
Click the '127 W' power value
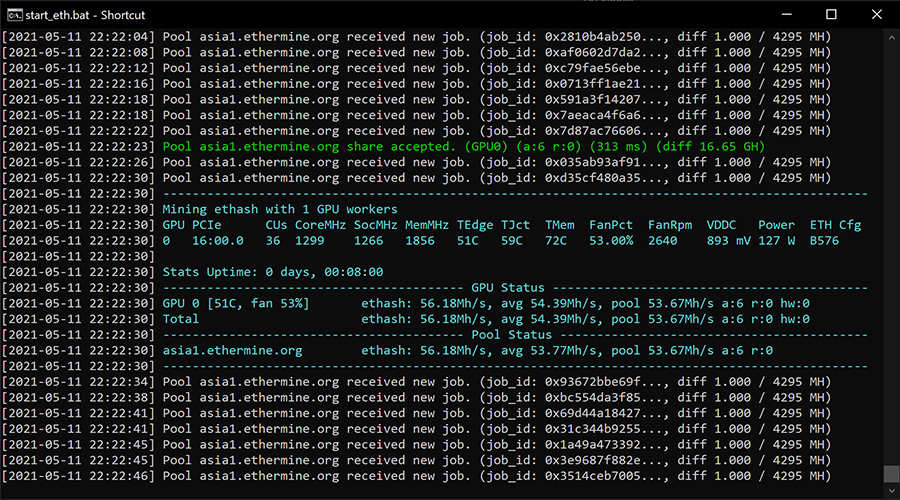click(777, 241)
